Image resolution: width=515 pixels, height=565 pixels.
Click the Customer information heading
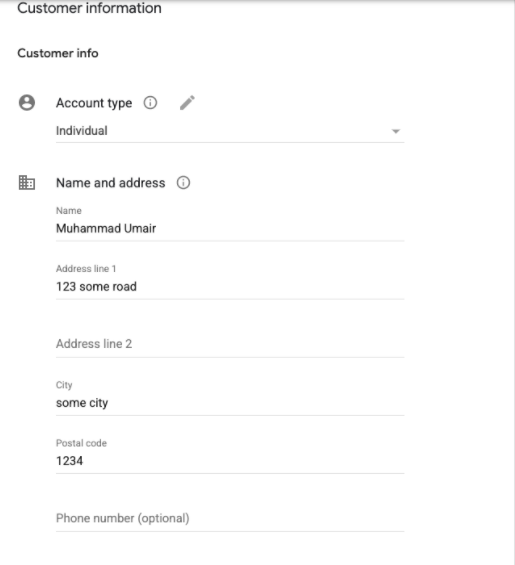89,8
